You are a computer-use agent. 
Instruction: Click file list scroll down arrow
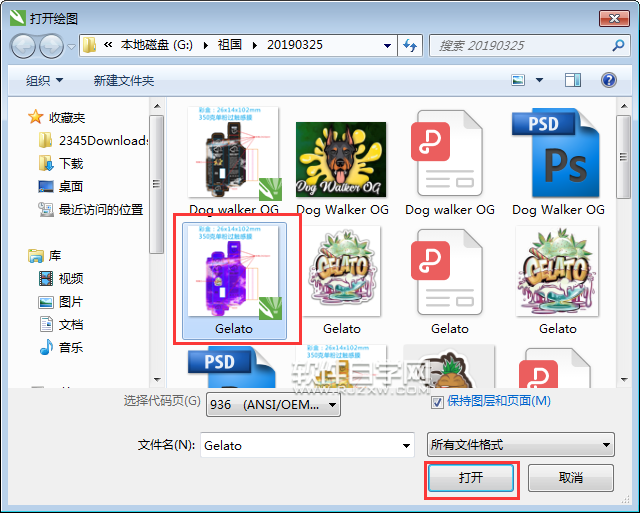(624, 379)
